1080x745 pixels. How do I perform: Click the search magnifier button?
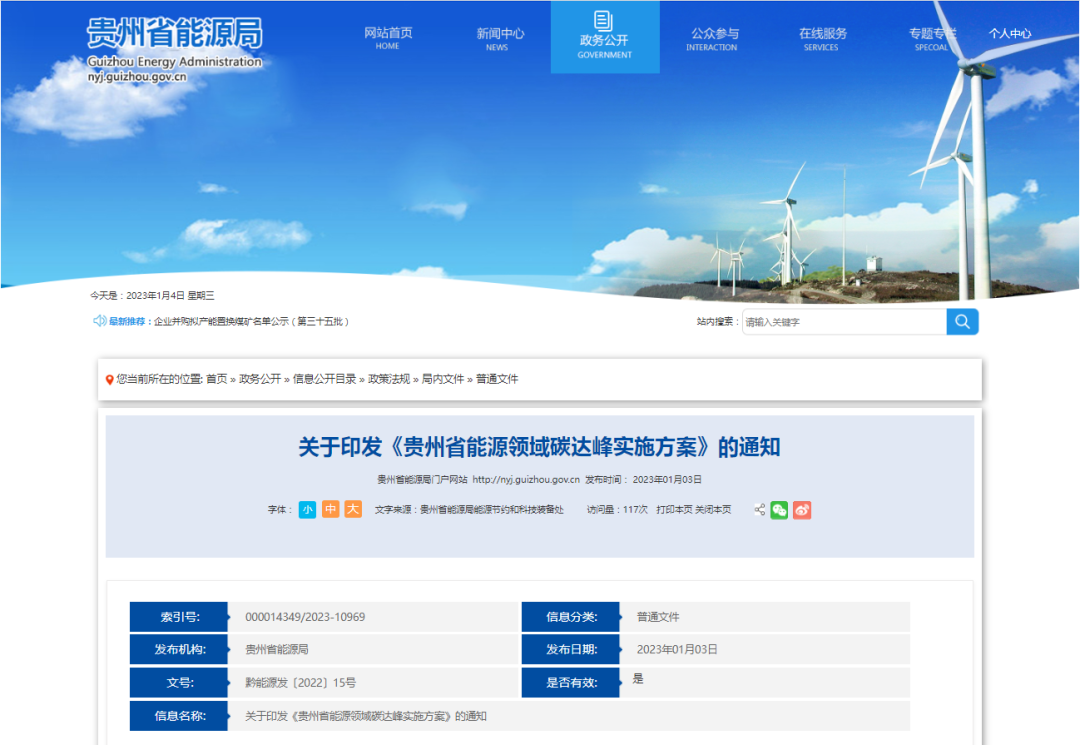tap(962, 321)
